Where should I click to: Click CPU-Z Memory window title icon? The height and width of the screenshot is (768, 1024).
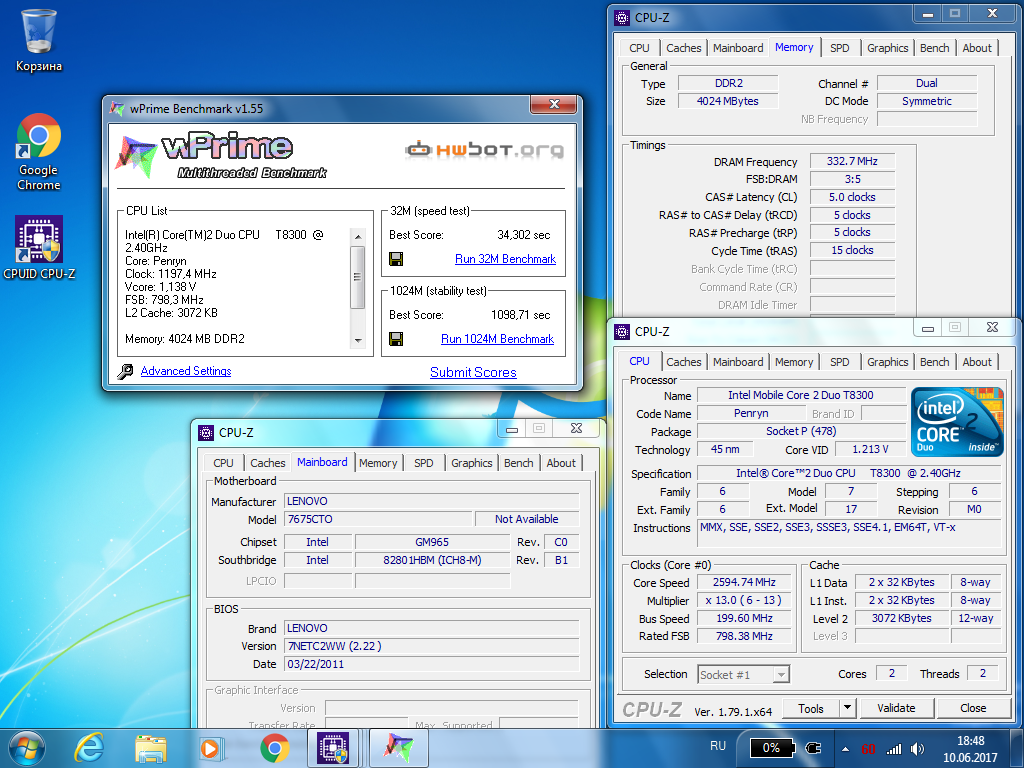pos(622,18)
